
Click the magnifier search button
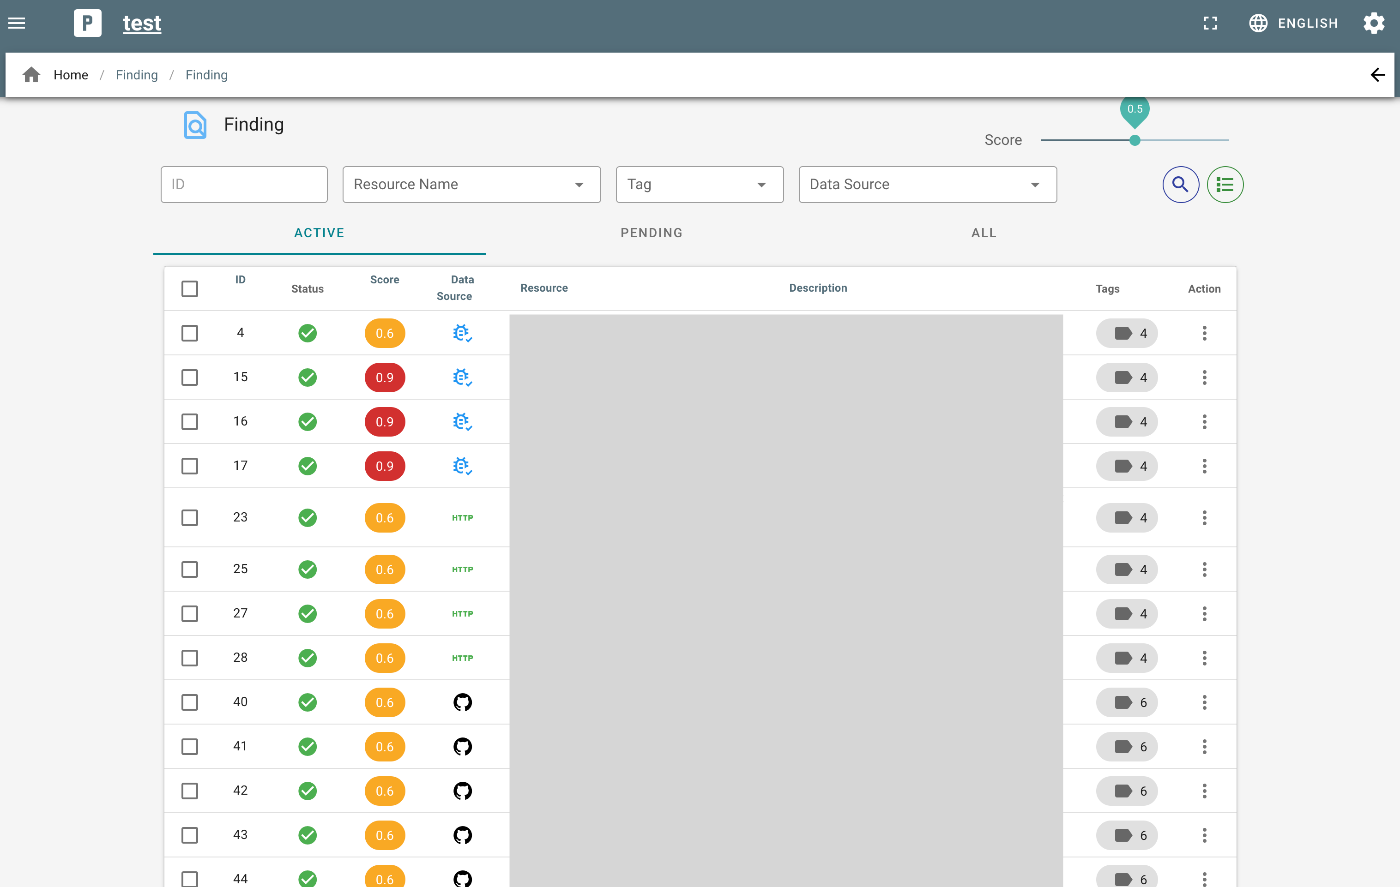point(1181,184)
